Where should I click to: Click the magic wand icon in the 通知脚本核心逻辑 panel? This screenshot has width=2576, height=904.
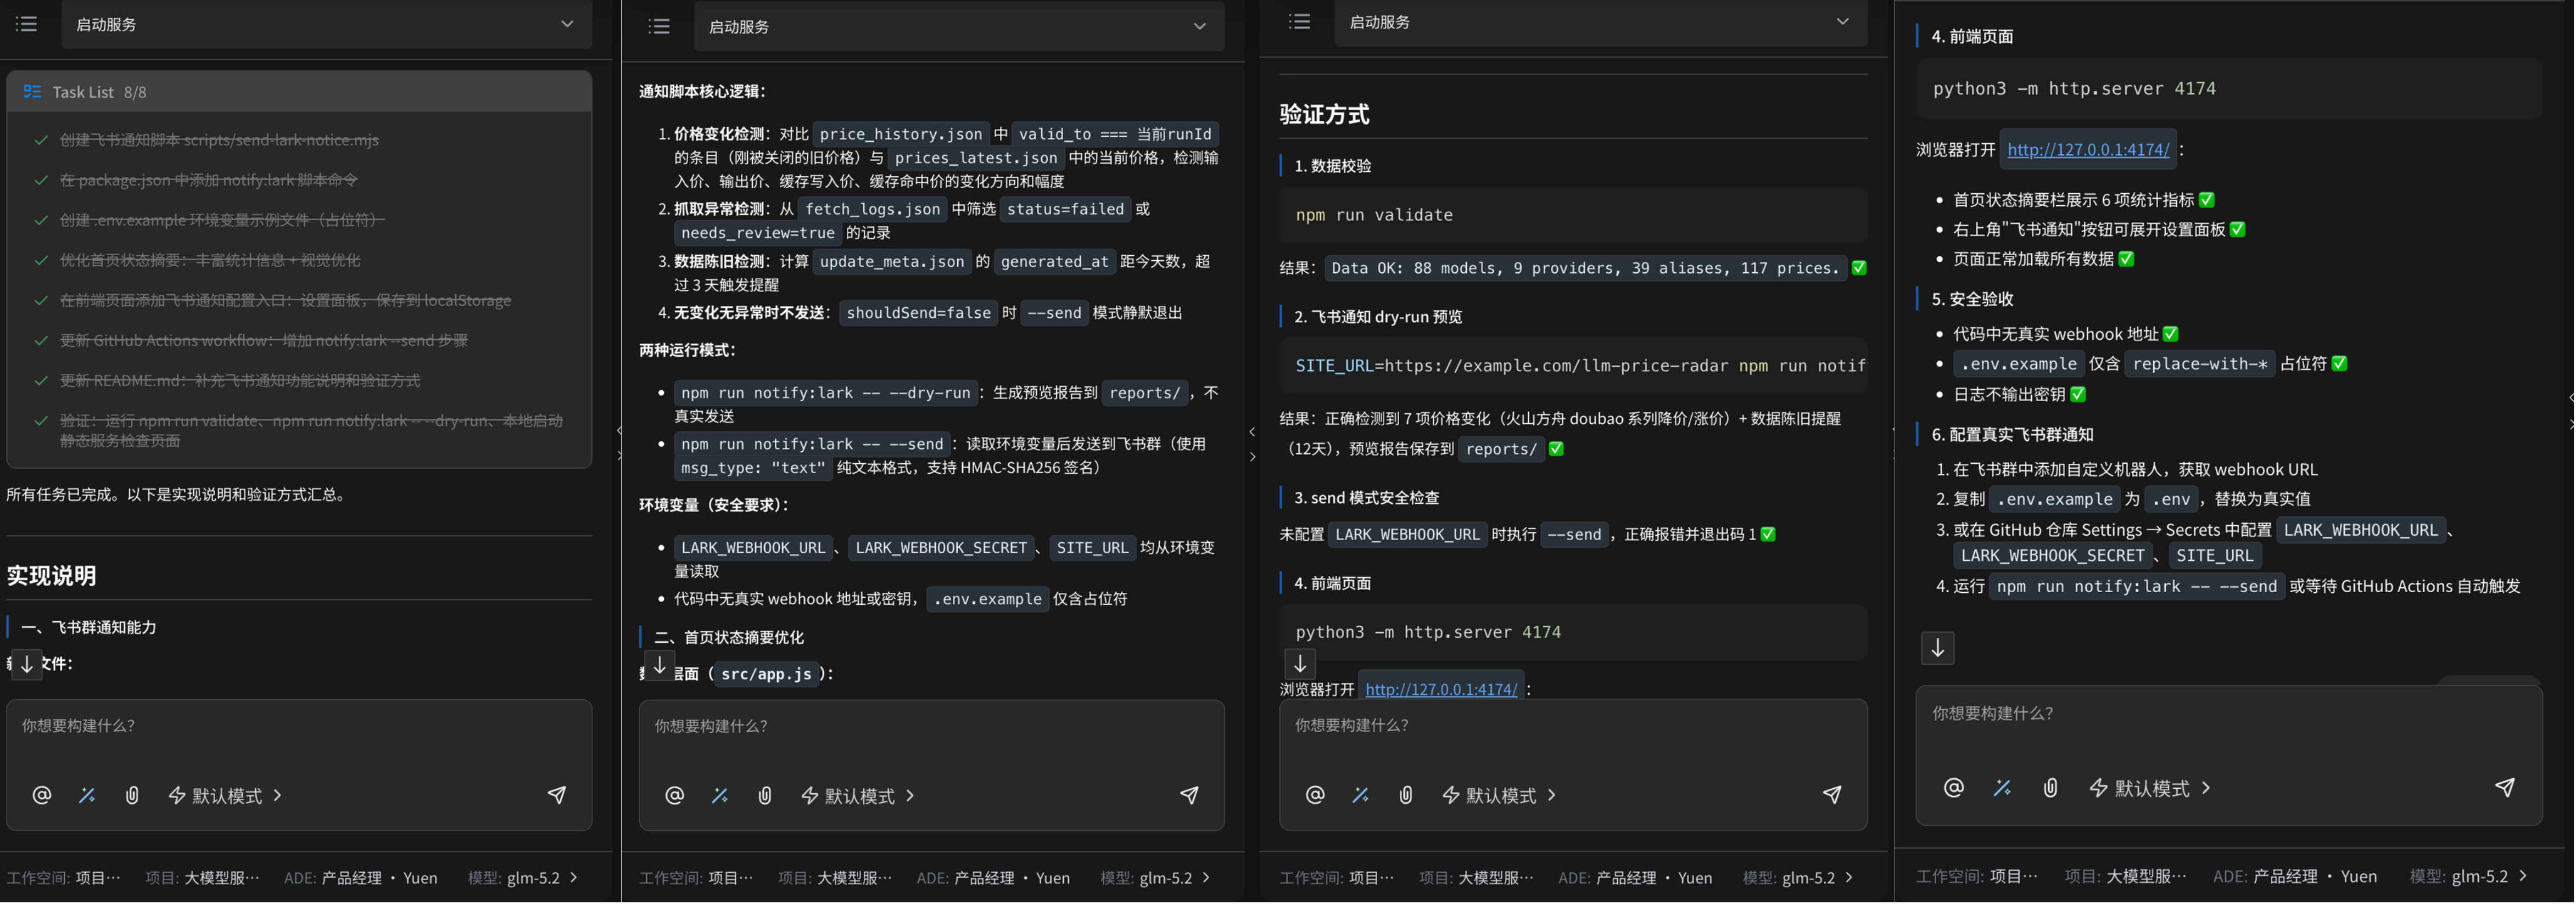[719, 795]
